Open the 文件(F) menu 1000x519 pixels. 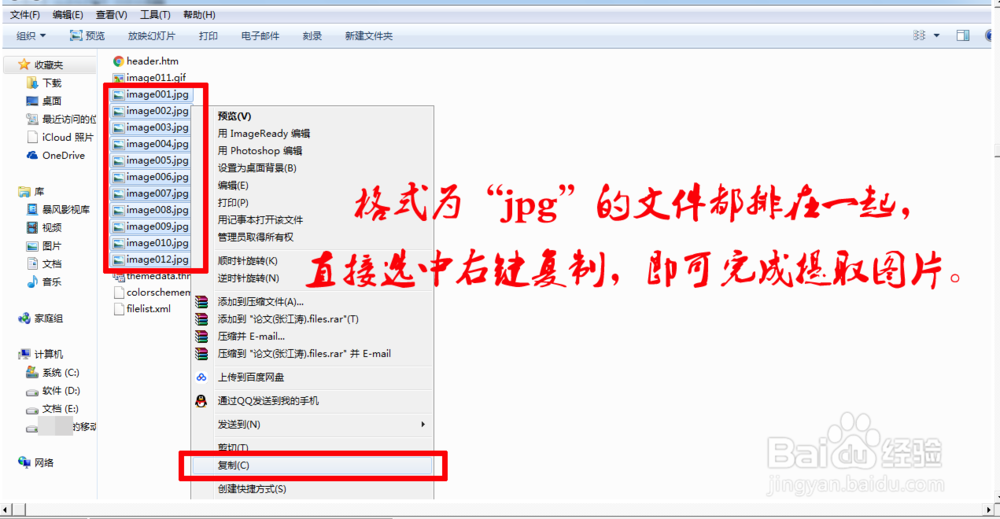click(x=25, y=15)
